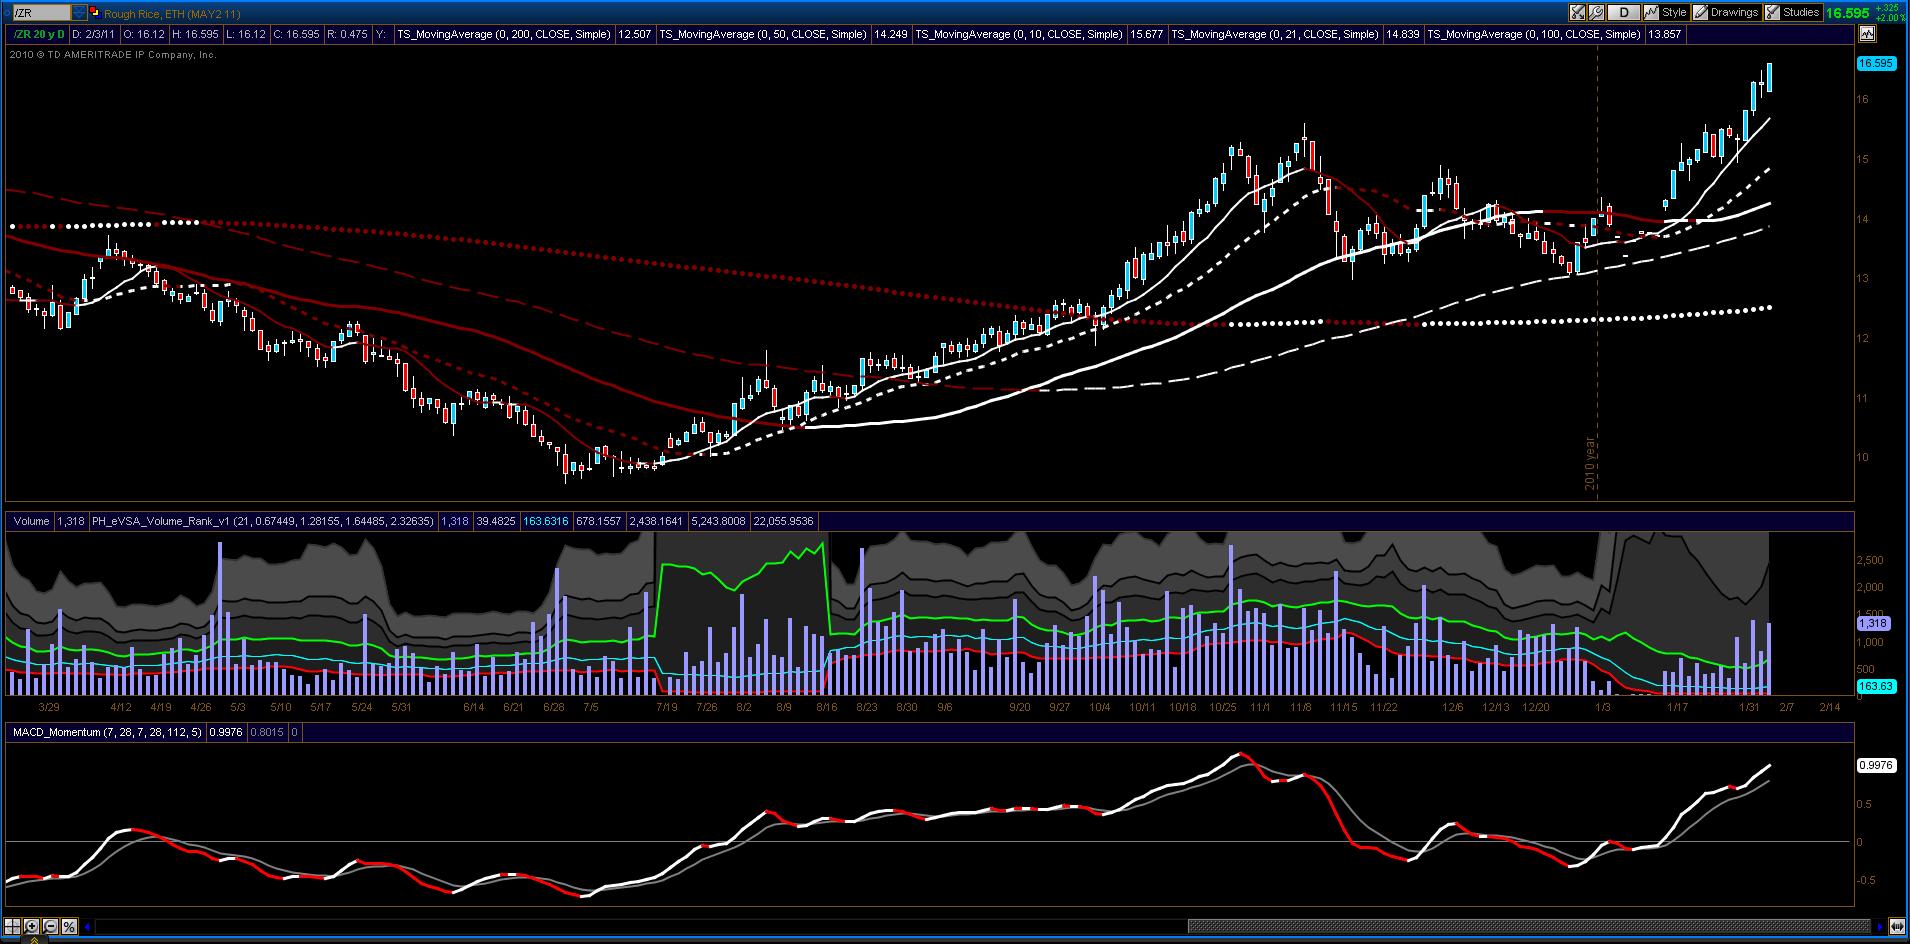Click the '/ZR 20 y D' chart label
Screen dimensions: 1910x944
pyautogui.click(x=39, y=34)
